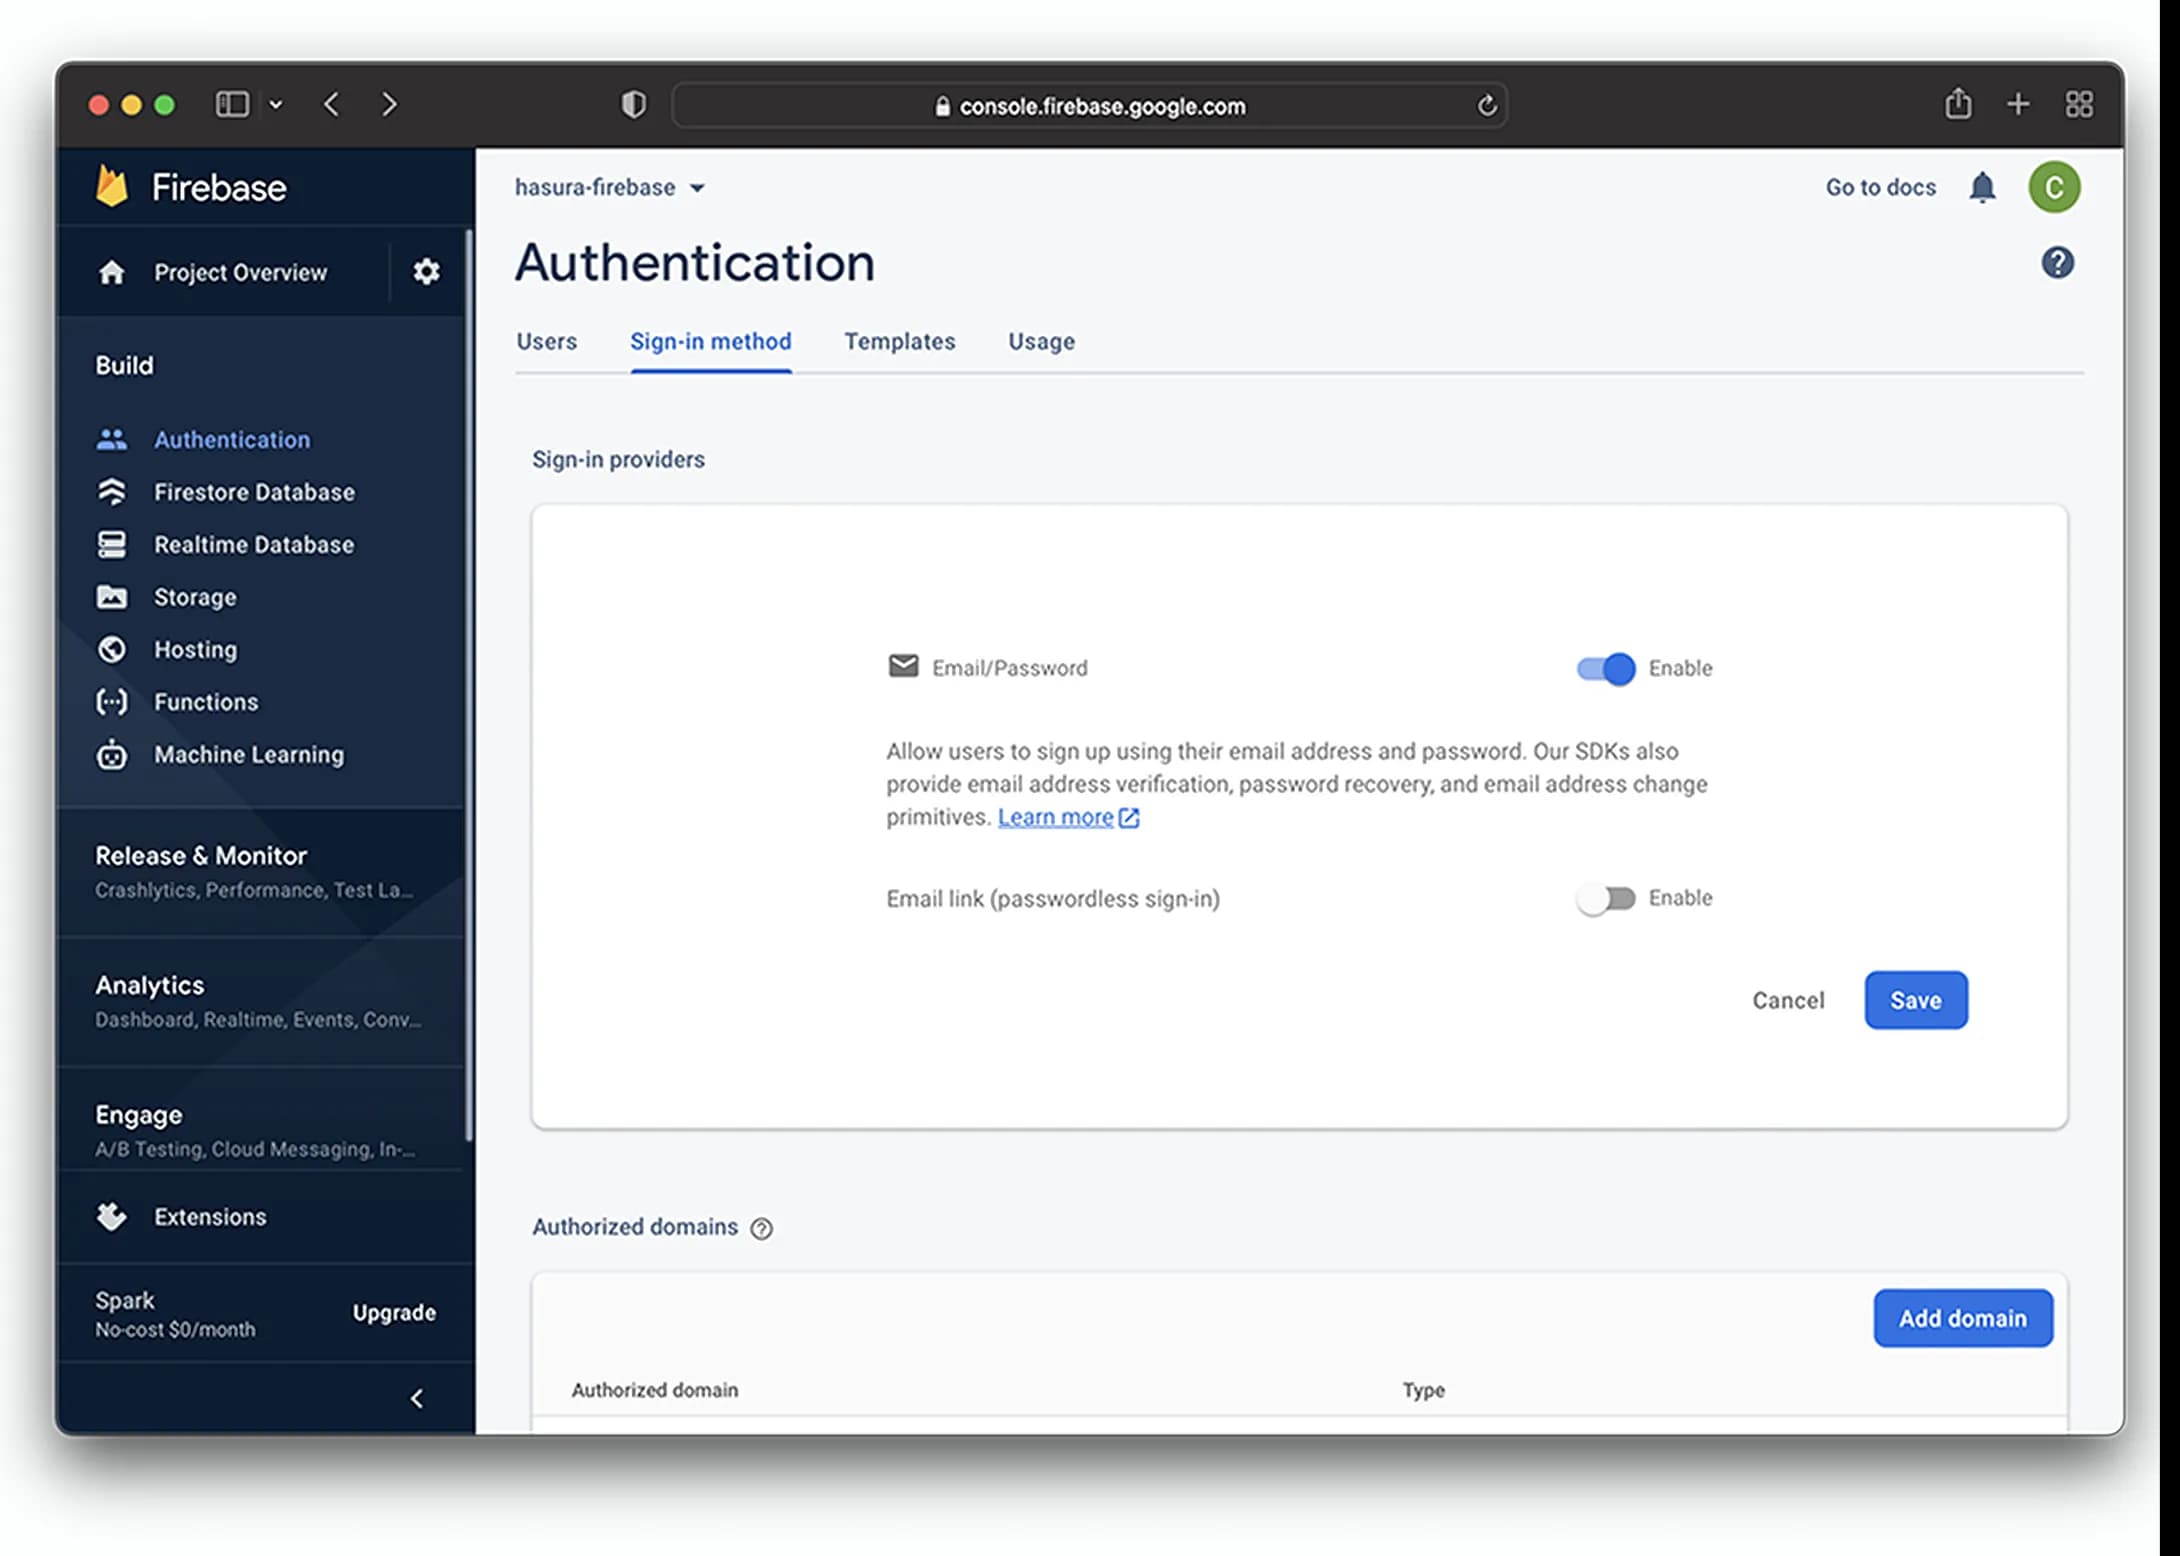Select the Sign-in method tab
Screen dimensions: 2180x1556
coord(710,340)
